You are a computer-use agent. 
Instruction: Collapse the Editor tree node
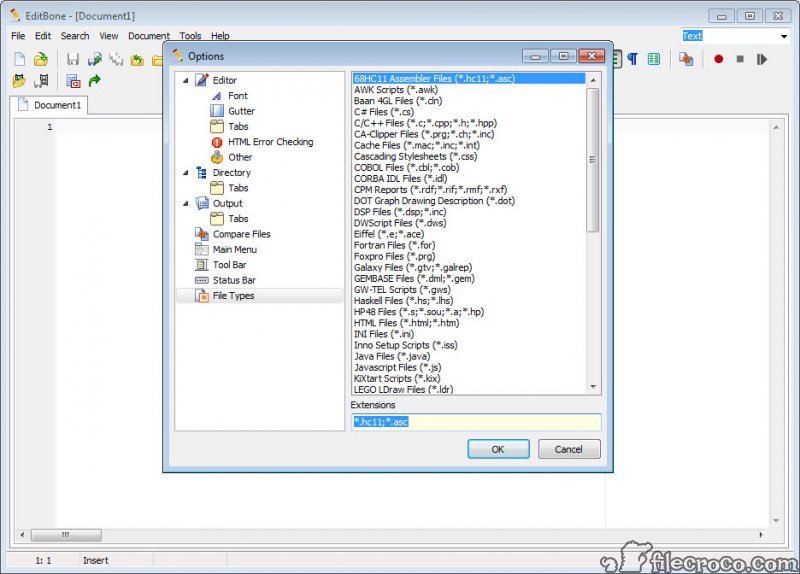point(186,80)
